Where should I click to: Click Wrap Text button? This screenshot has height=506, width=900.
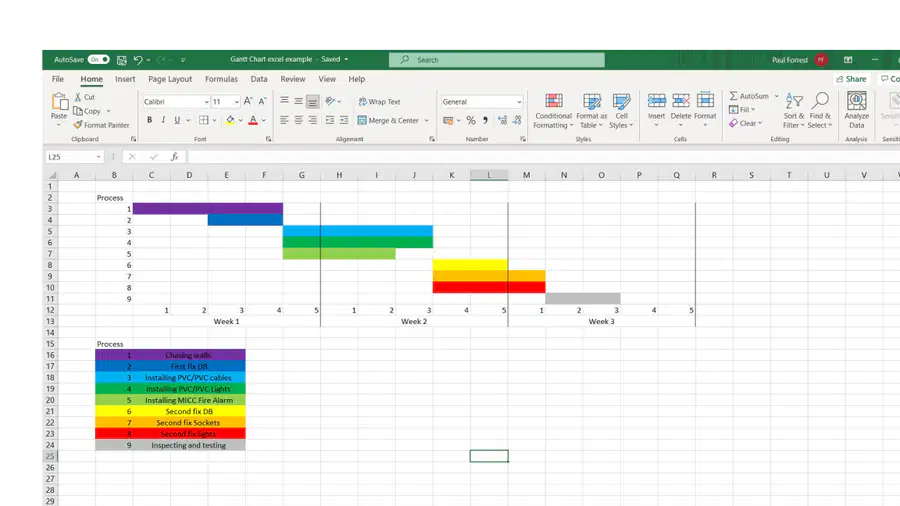click(379, 102)
